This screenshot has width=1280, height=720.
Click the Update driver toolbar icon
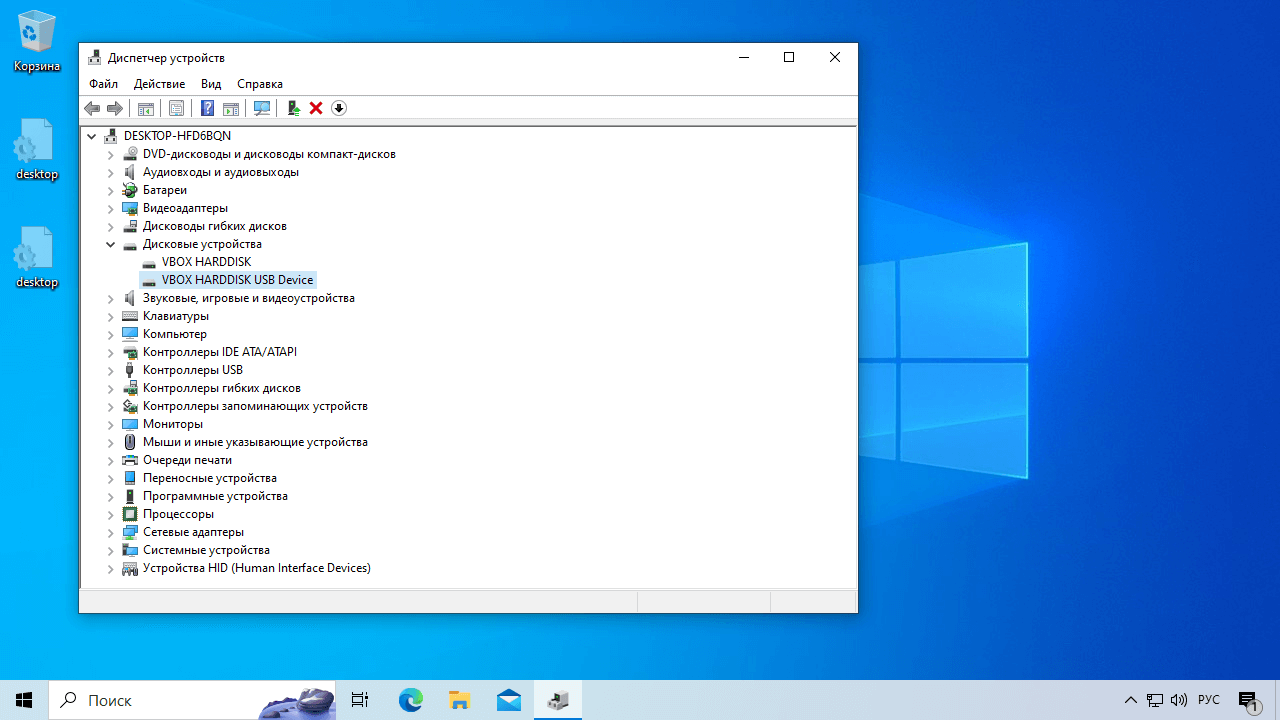pyautogui.click(x=293, y=108)
